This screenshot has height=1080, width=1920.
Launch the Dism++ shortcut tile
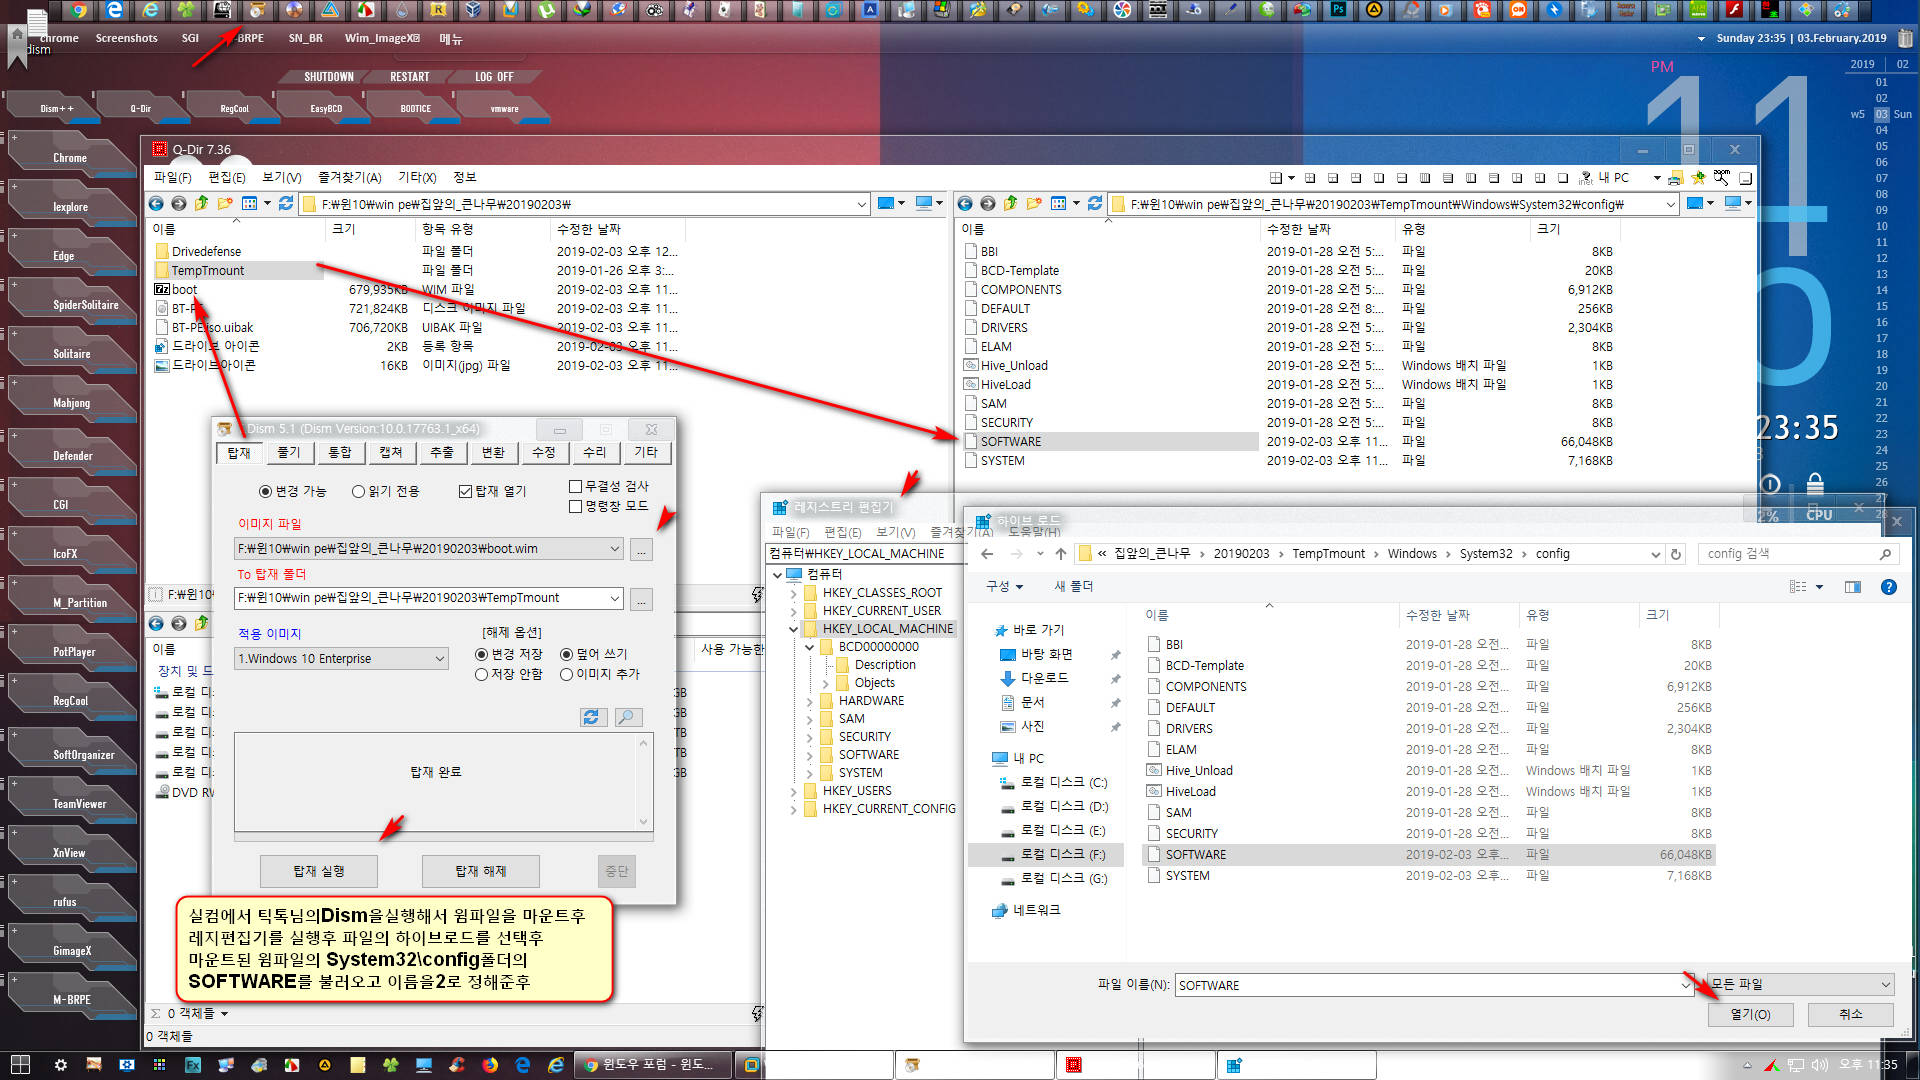point(56,108)
